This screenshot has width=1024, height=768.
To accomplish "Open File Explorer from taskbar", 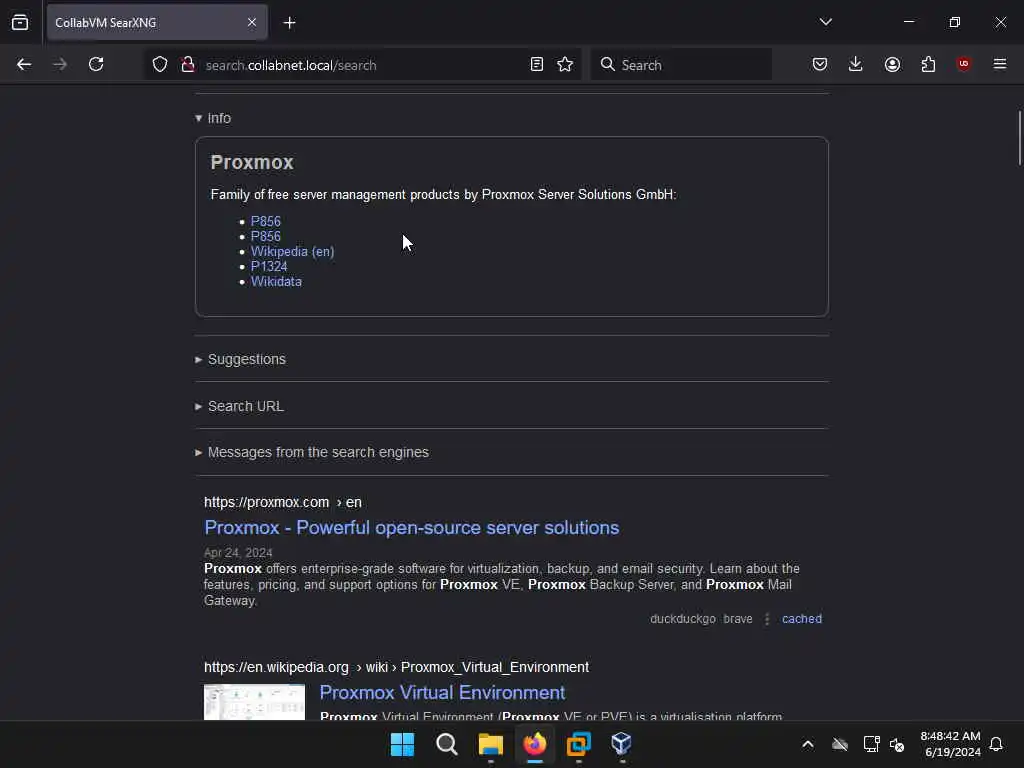I will [490, 744].
